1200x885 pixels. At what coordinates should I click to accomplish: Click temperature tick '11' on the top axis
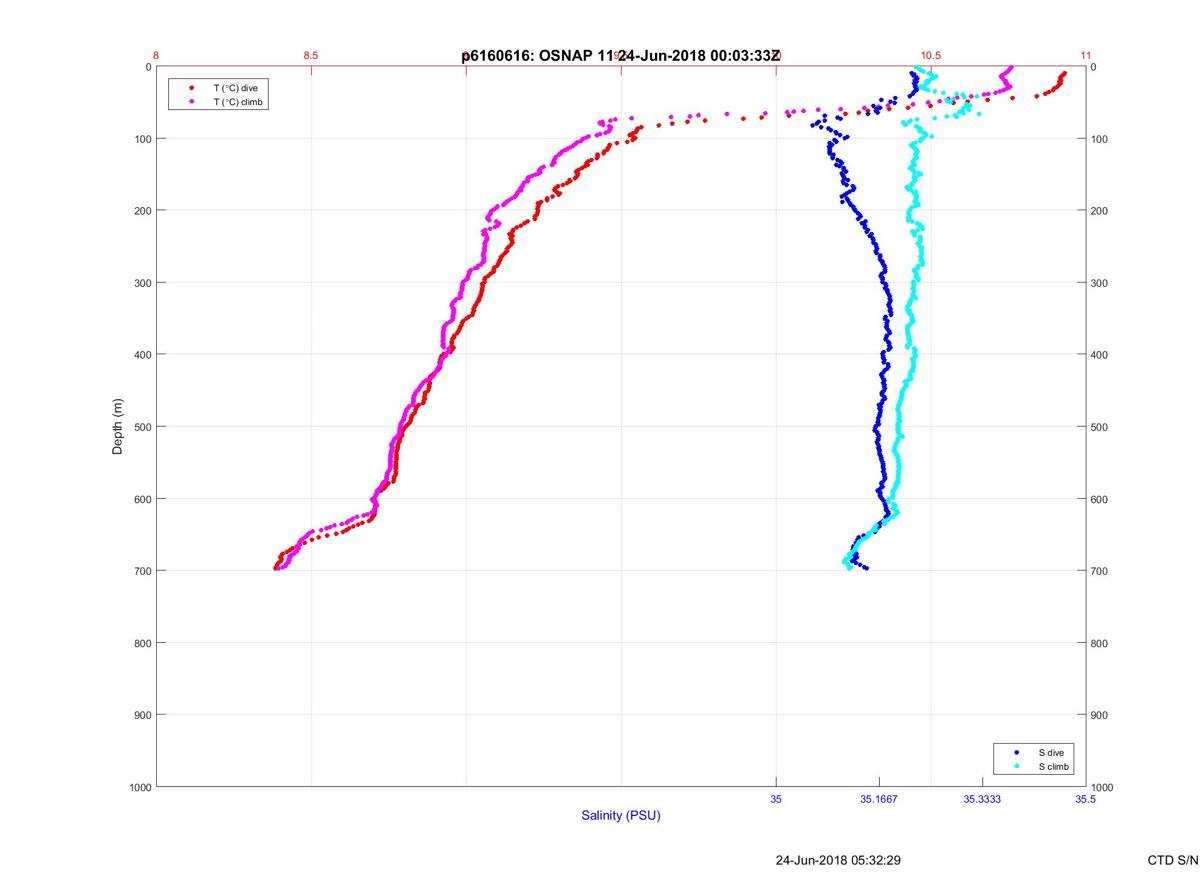coord(1085,56)
